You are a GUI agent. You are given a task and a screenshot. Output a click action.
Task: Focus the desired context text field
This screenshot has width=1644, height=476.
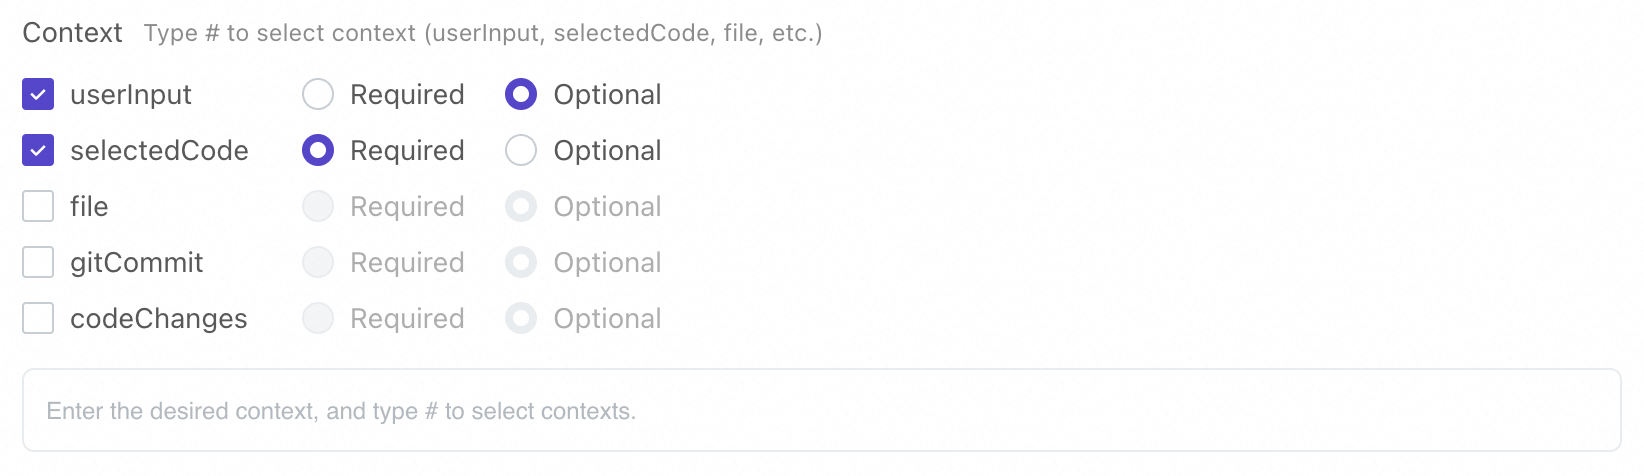[x=822, y=411]
